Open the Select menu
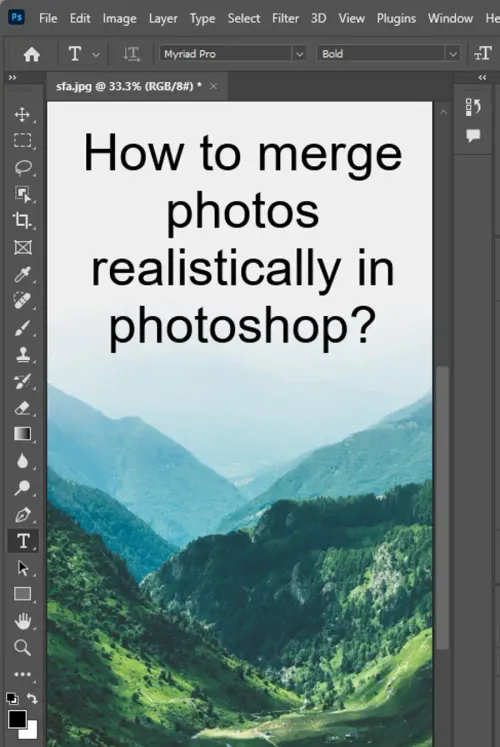The width and height of the screenshot is (500, 747). coord(244,19)
